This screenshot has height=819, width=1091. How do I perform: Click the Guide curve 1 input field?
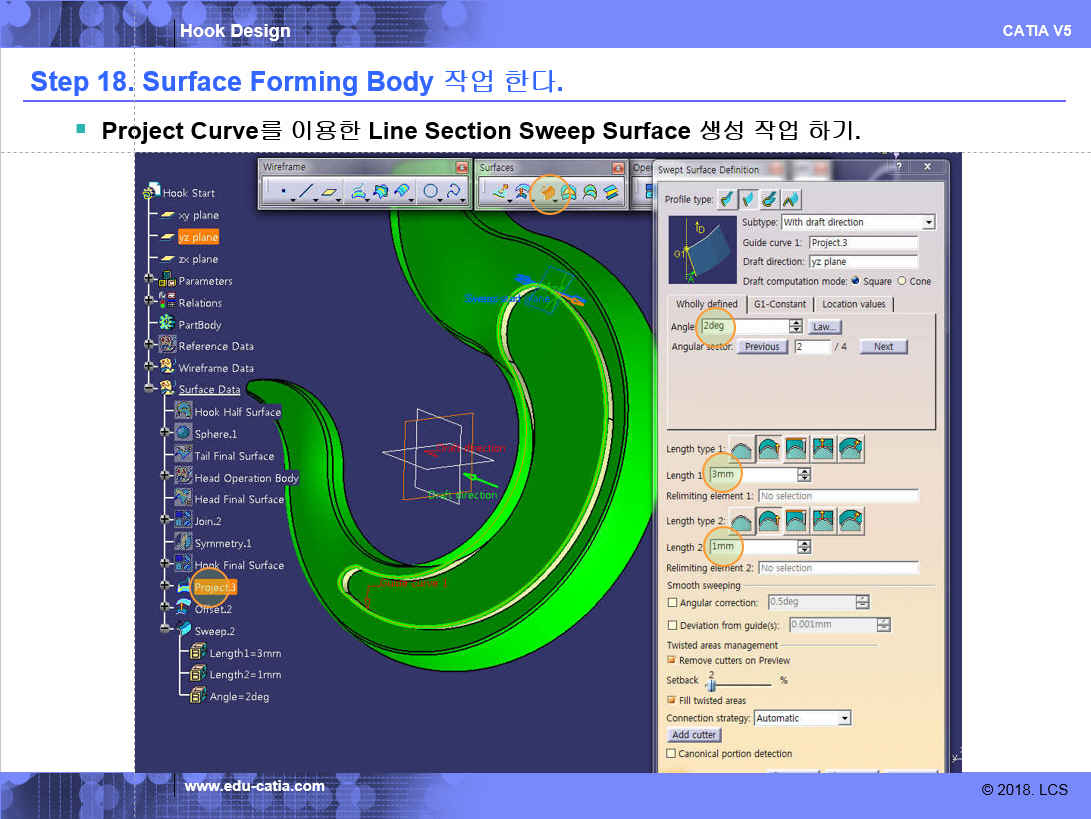[863, 243]
